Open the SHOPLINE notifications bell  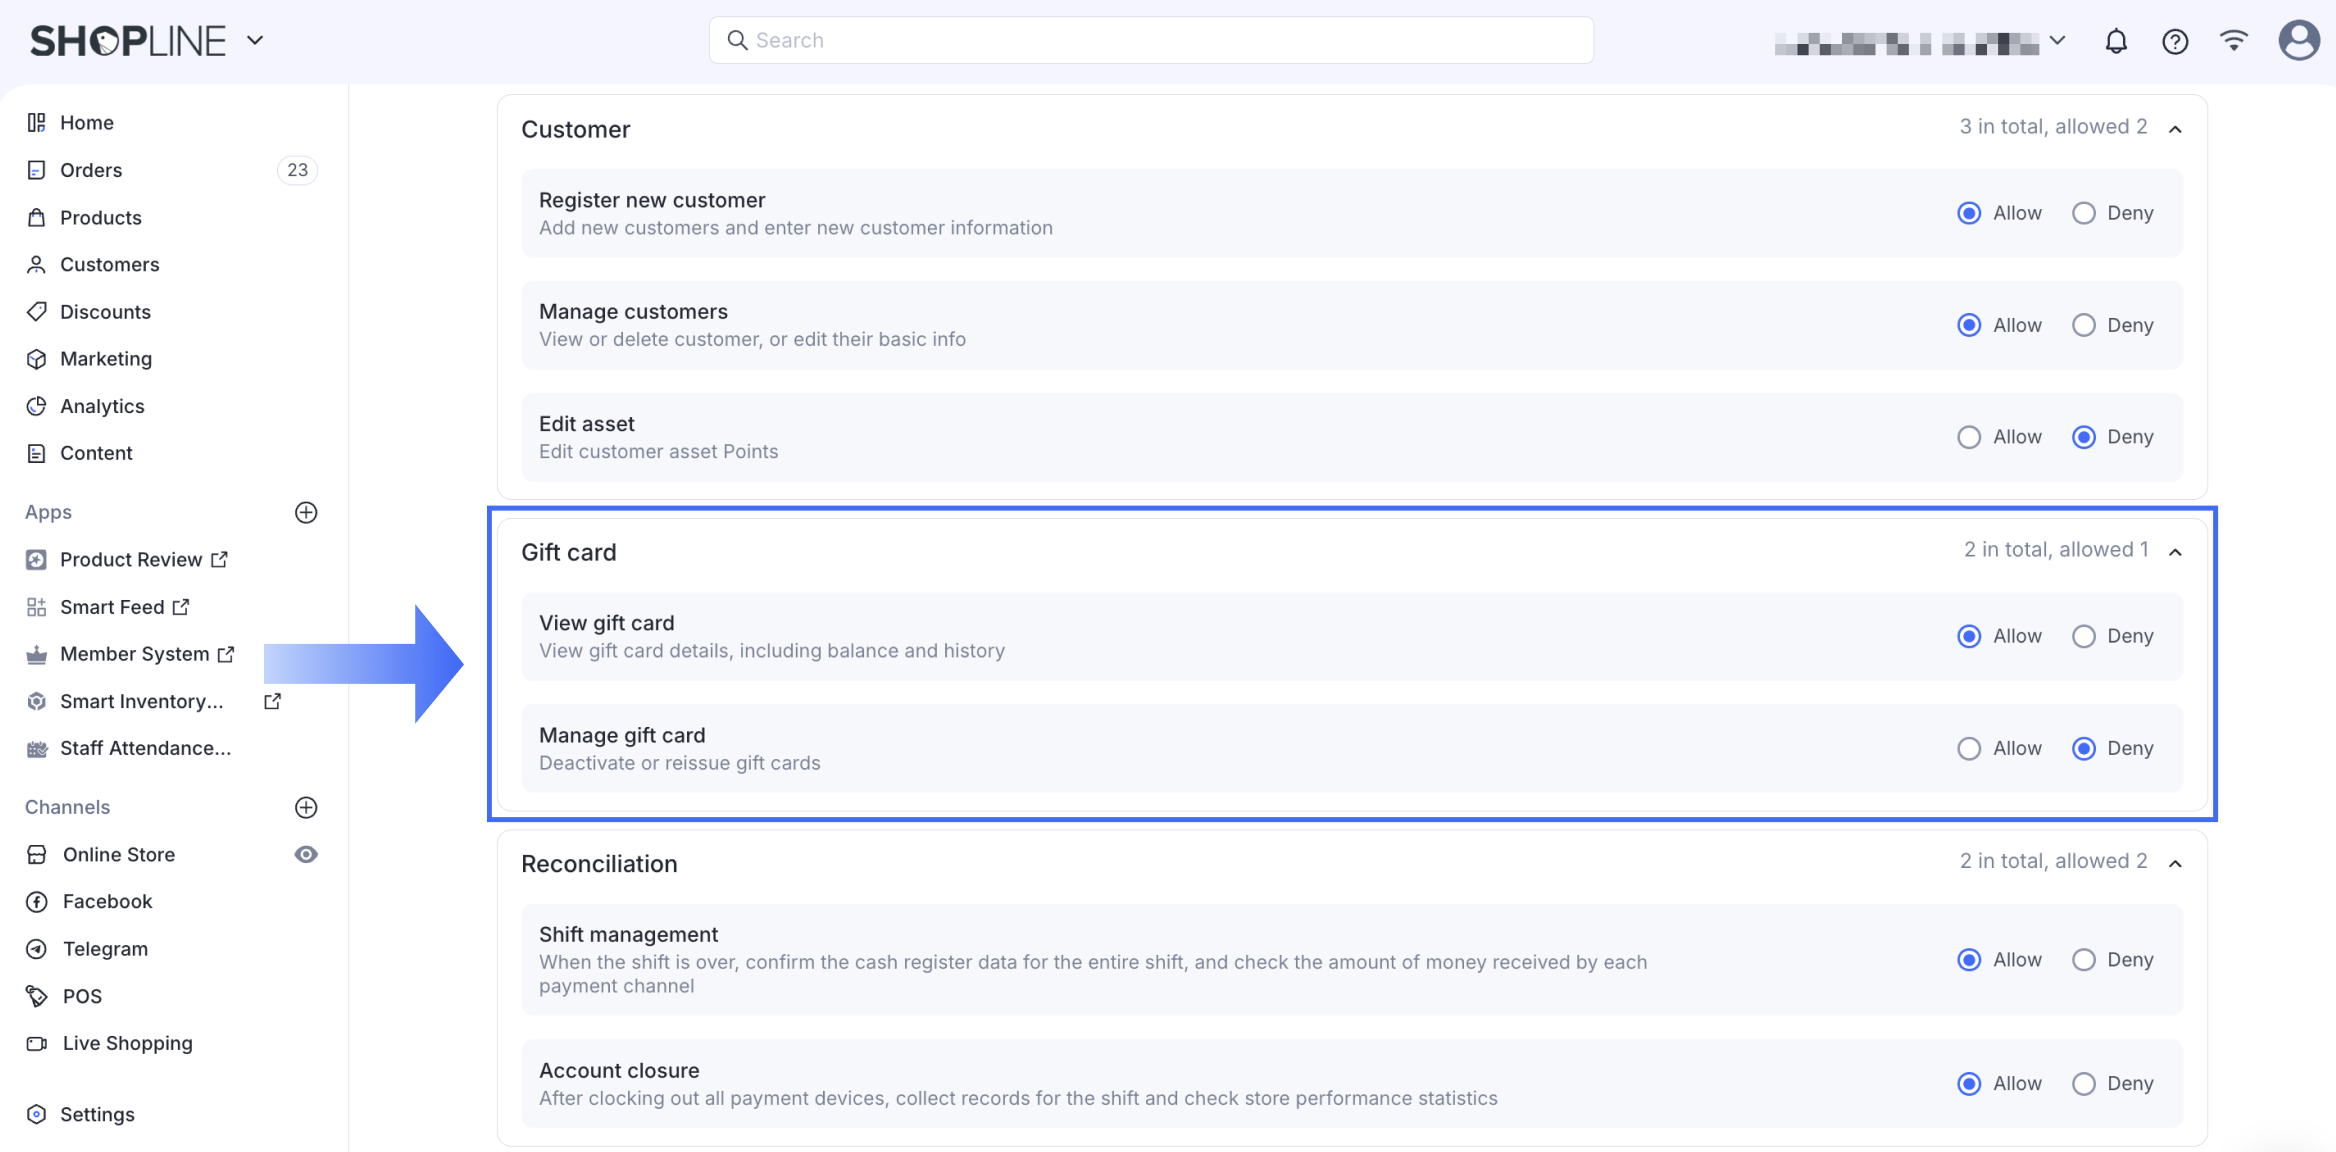pyautogui.click(x=2116, y=40)
